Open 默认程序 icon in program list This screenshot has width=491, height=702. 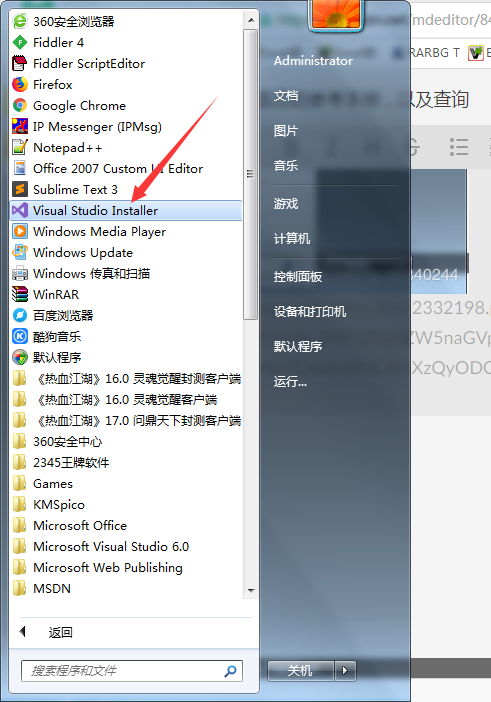(x=20, y=357)
